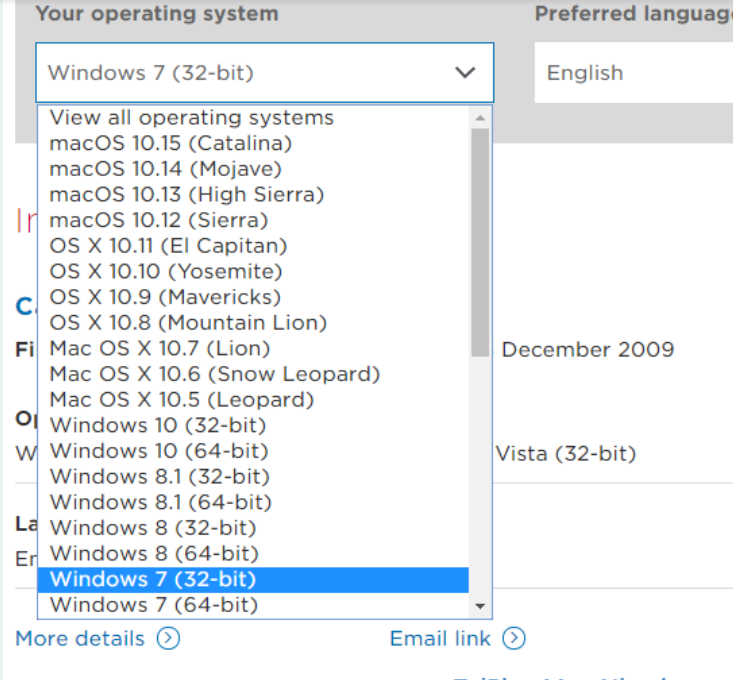
Task: Click the scroll up arrow in list
Action: [480, 117]
